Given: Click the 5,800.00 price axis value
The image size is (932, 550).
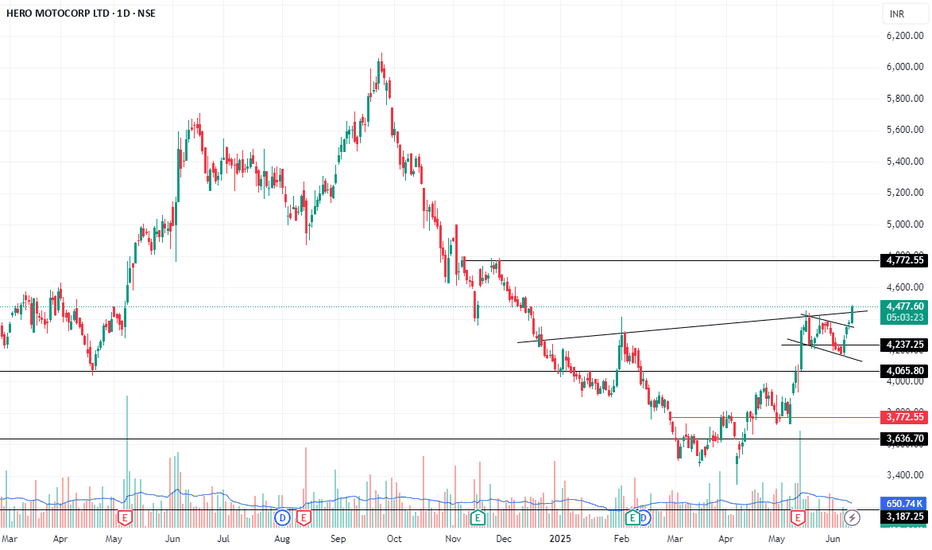Looking at the screenshot, I should [x=905, y=98].
